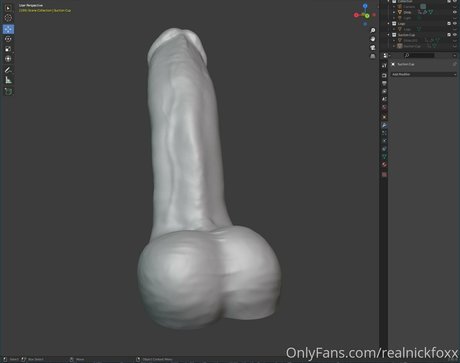Select the Logo collection row
This screenshot has width=460, height=363.
click(401, 24)
